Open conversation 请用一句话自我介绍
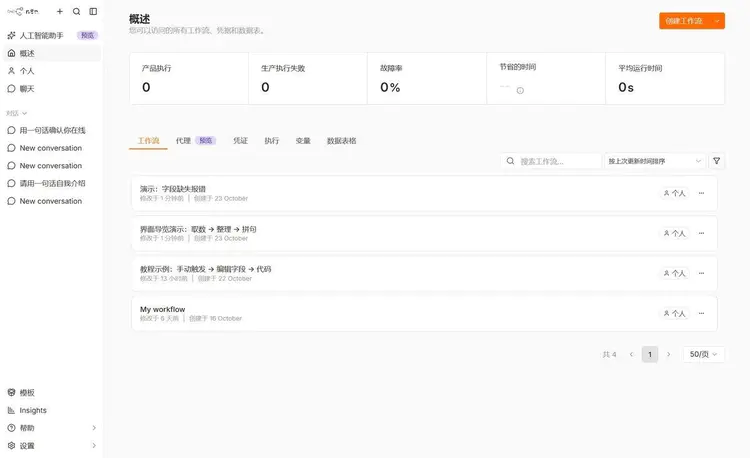 pyautogui.click(x=52, y=183)
